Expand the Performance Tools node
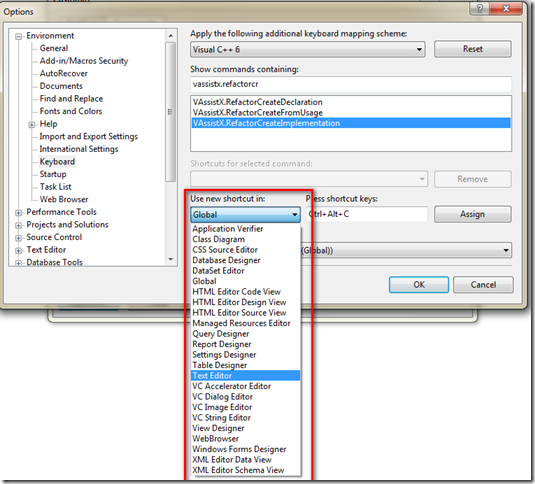The height and width of the screenshot is (484, 535). 18,213
